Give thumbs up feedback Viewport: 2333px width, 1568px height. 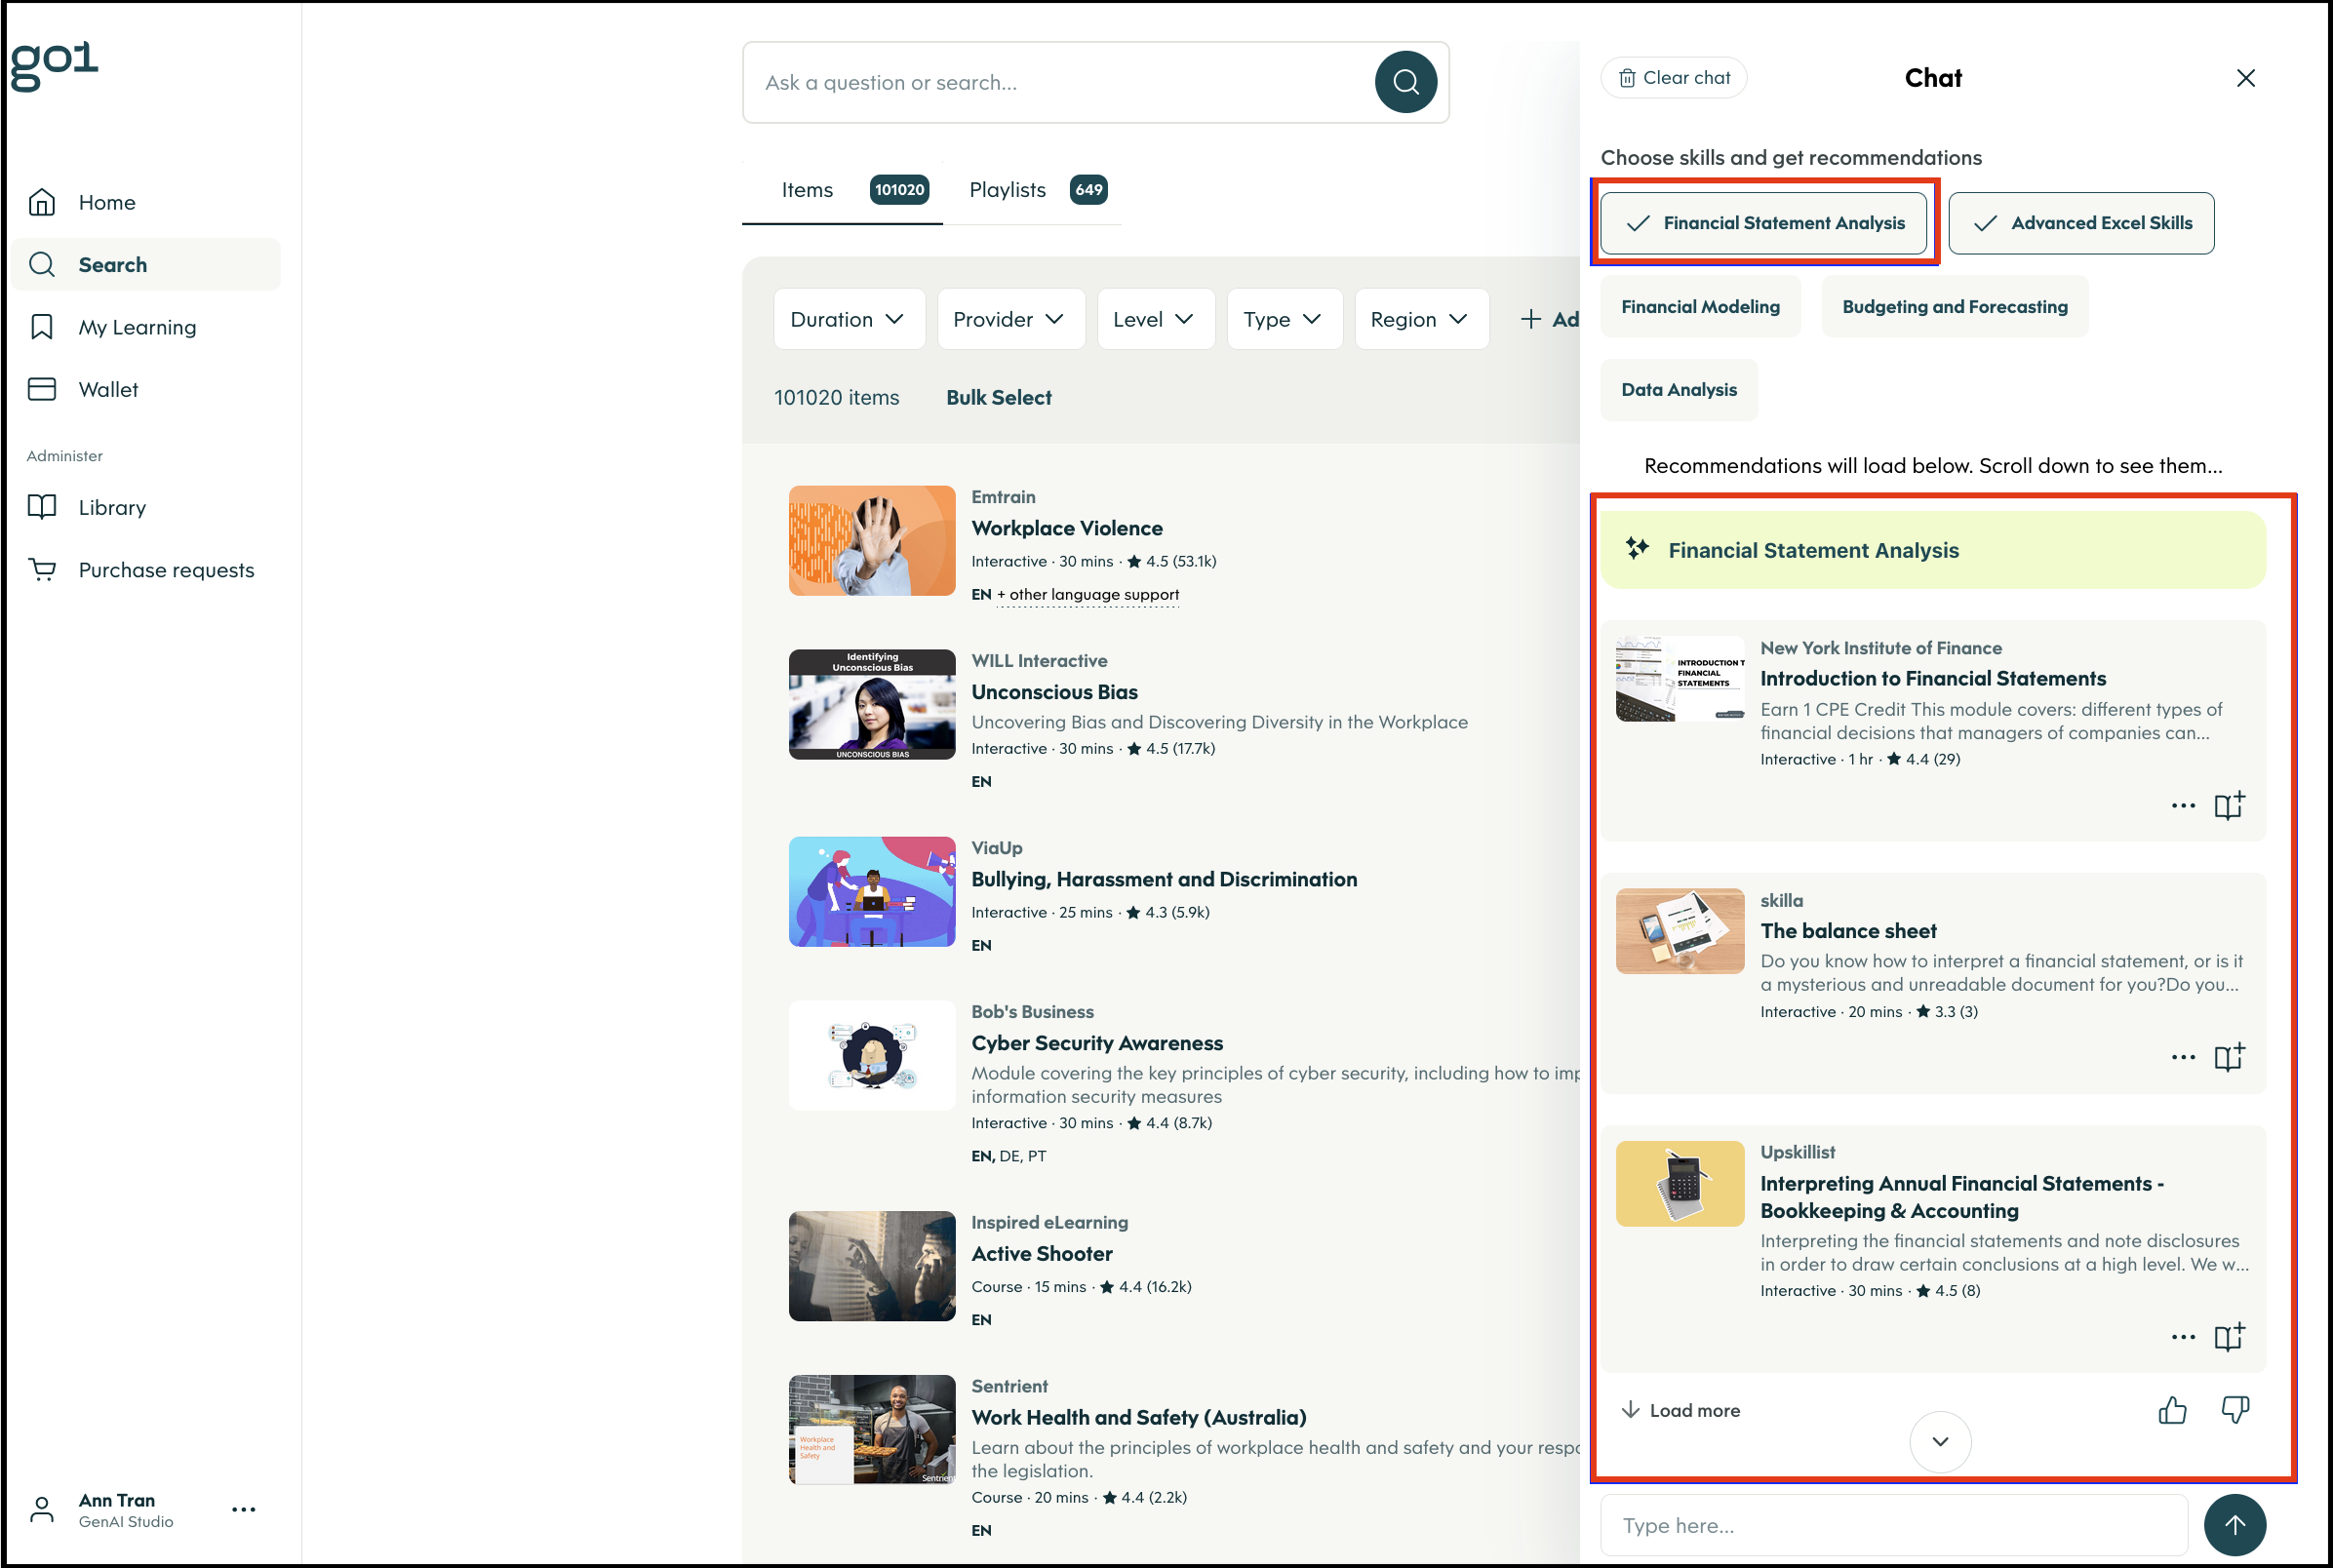[x=2172, y=1410]
